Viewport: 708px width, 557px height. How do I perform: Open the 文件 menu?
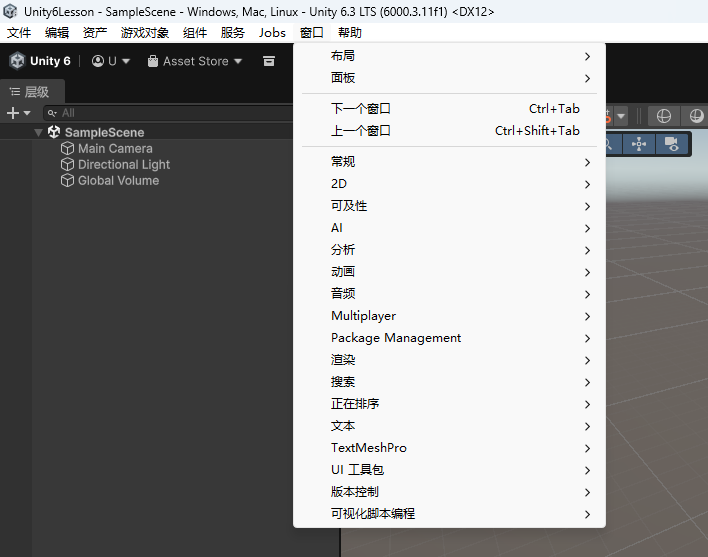point(19,33)
